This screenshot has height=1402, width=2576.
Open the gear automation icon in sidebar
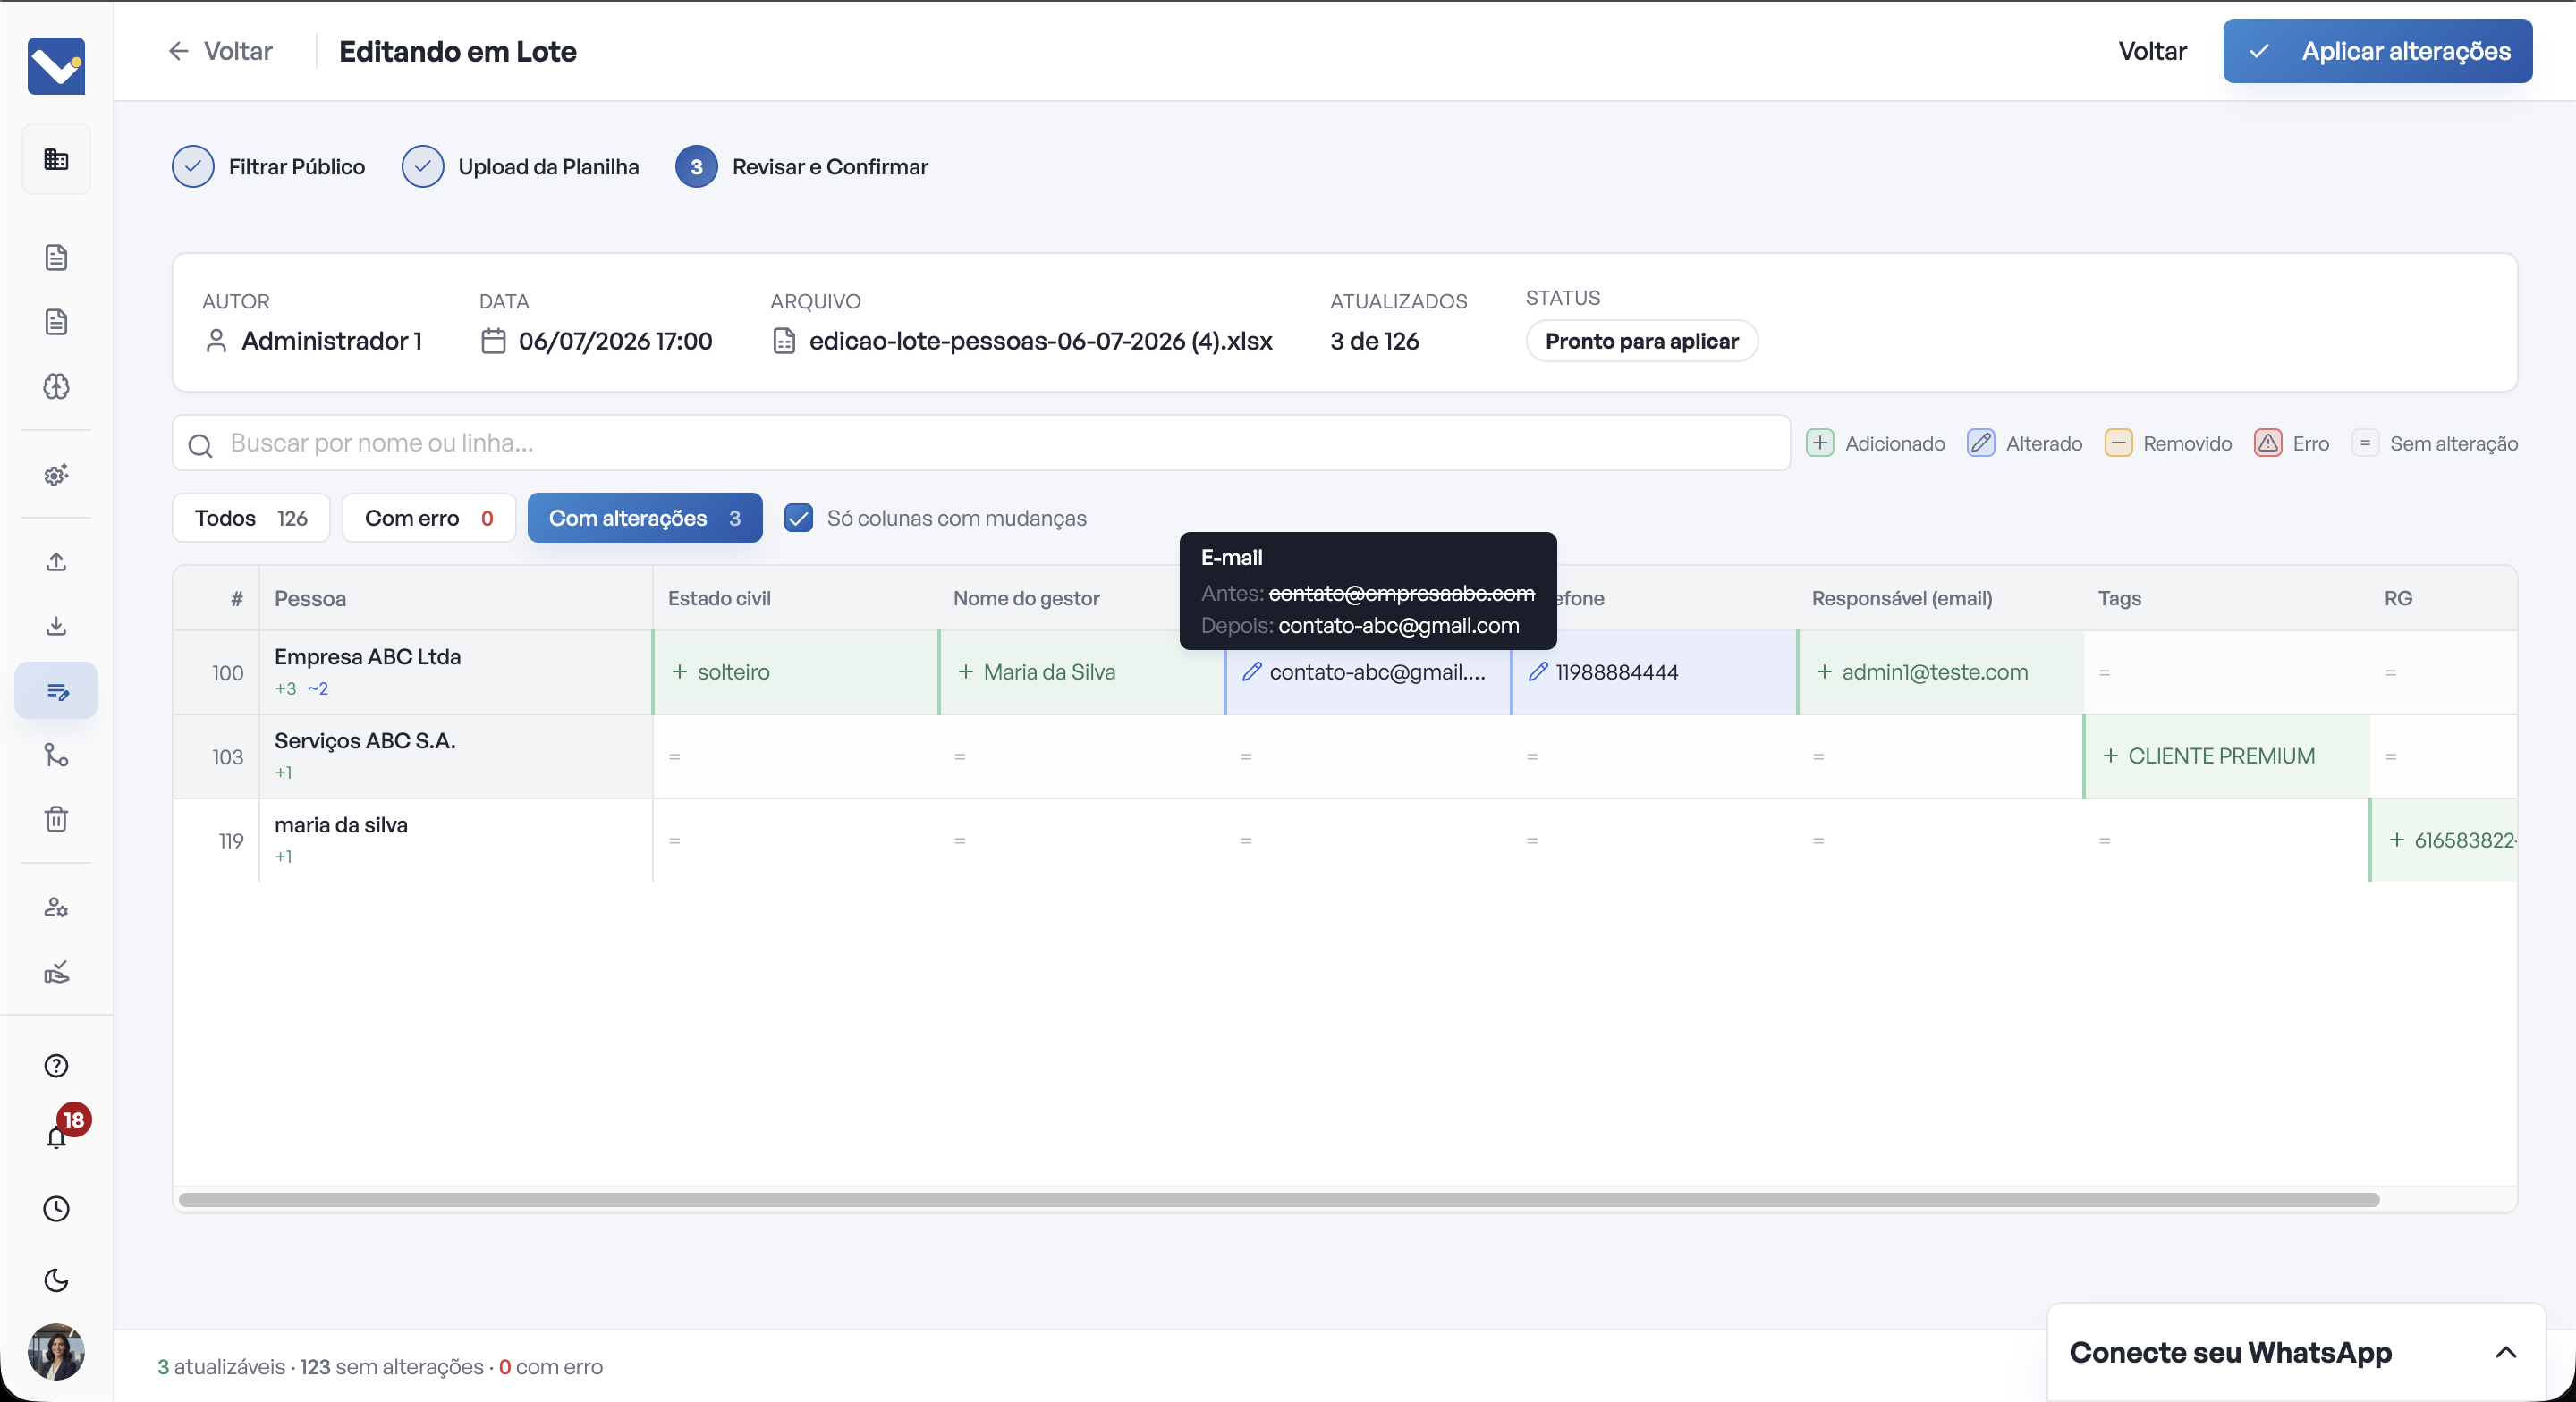point(56,474)
